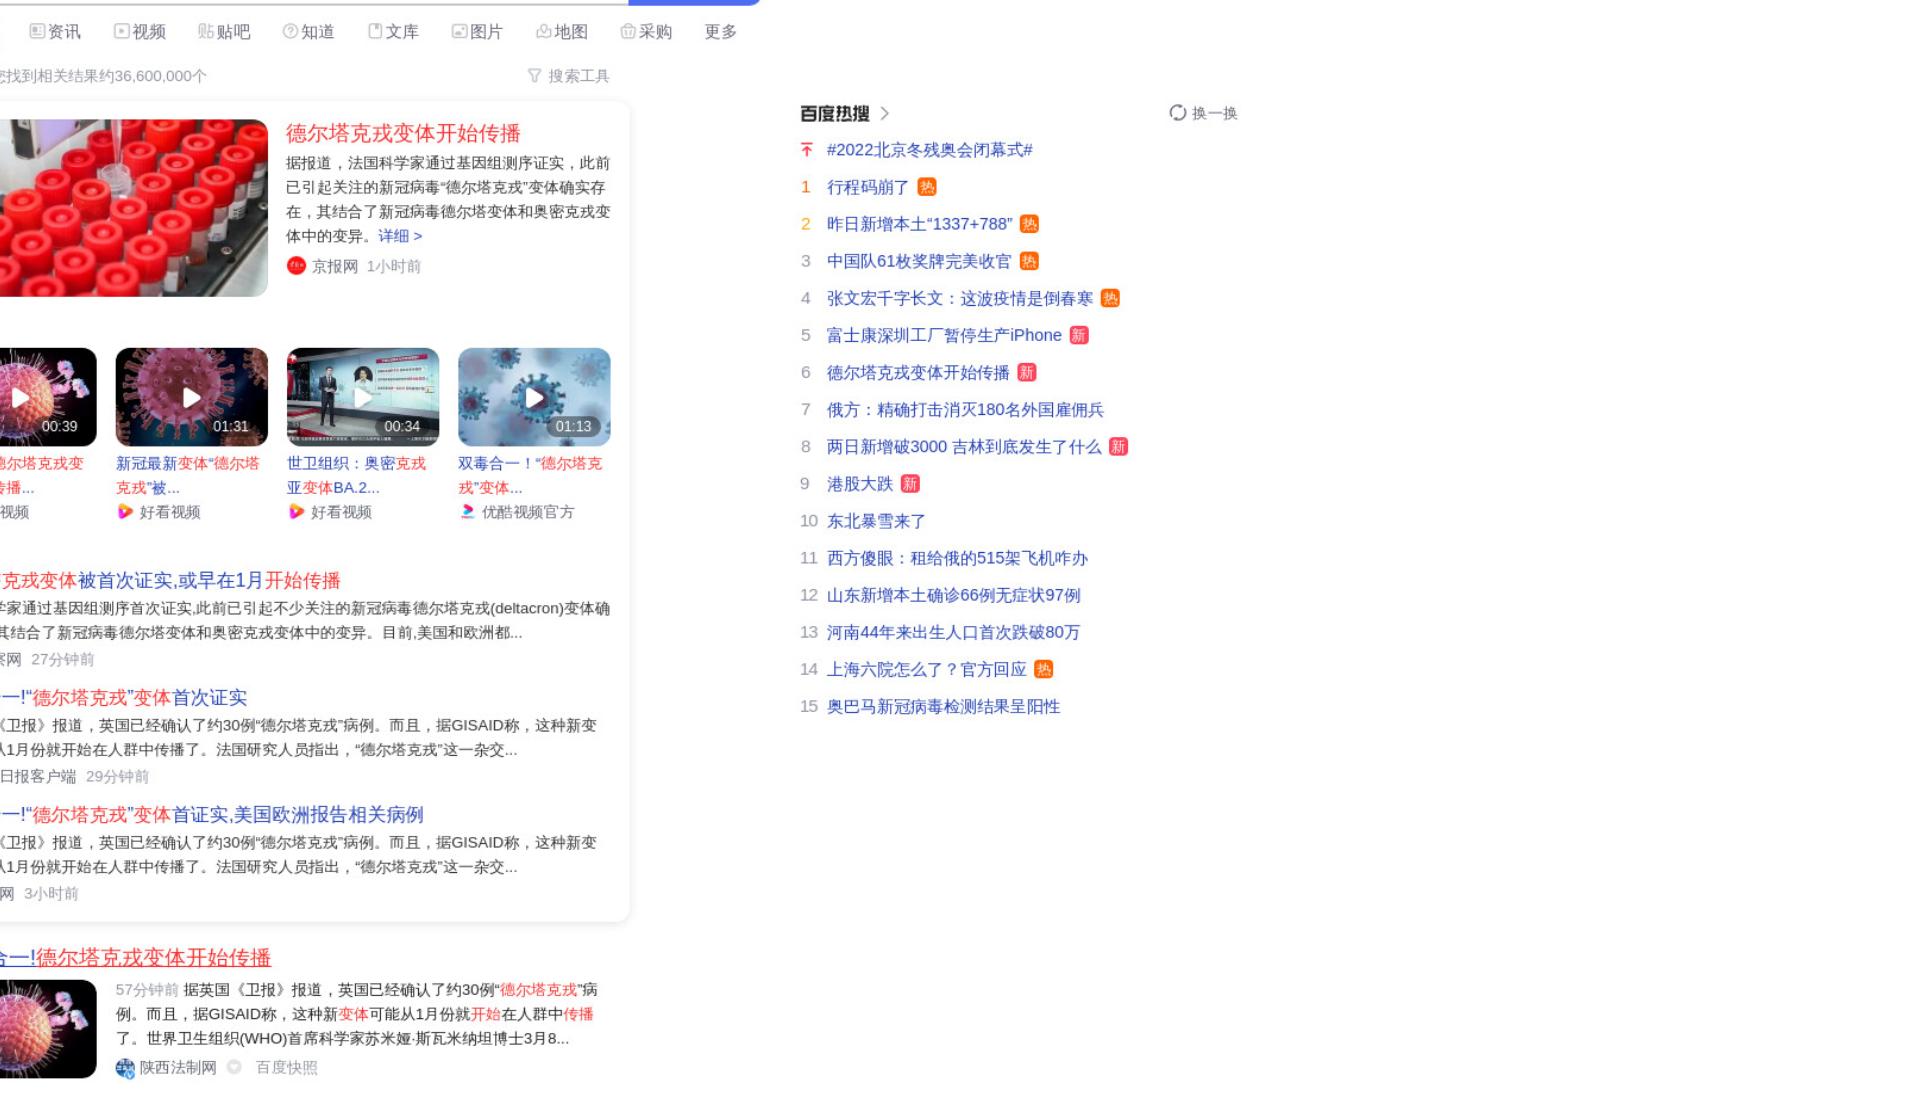Open hot search 俄方：精确打击消灭180名外国雇佣兵

pyautogui.click(x=965, y=409)
